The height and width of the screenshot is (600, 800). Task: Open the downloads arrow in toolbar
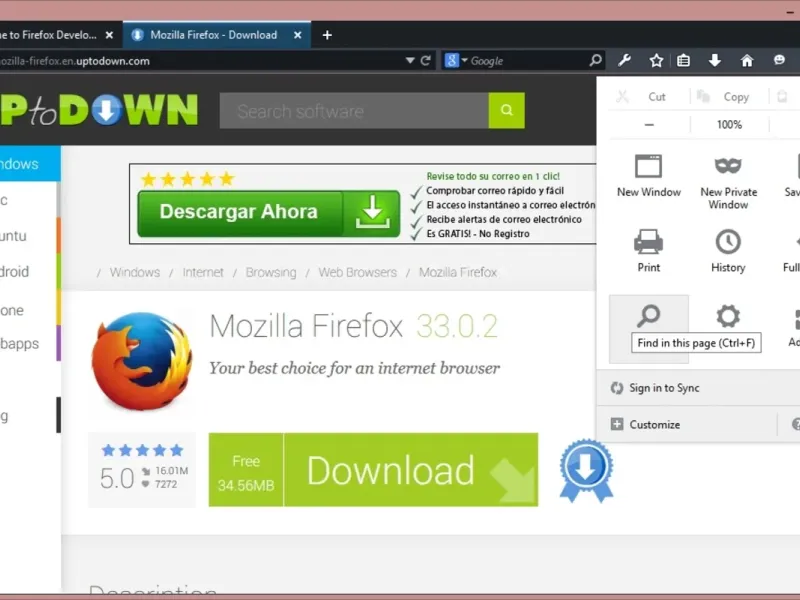click(x=715, y=61)
